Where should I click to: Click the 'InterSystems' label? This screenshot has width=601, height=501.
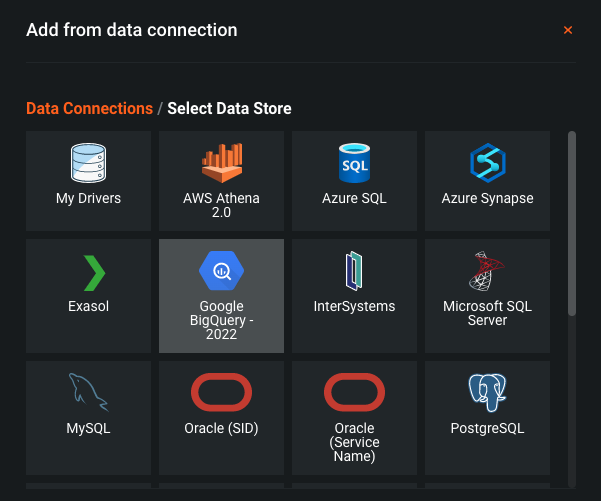click(355, 306)
